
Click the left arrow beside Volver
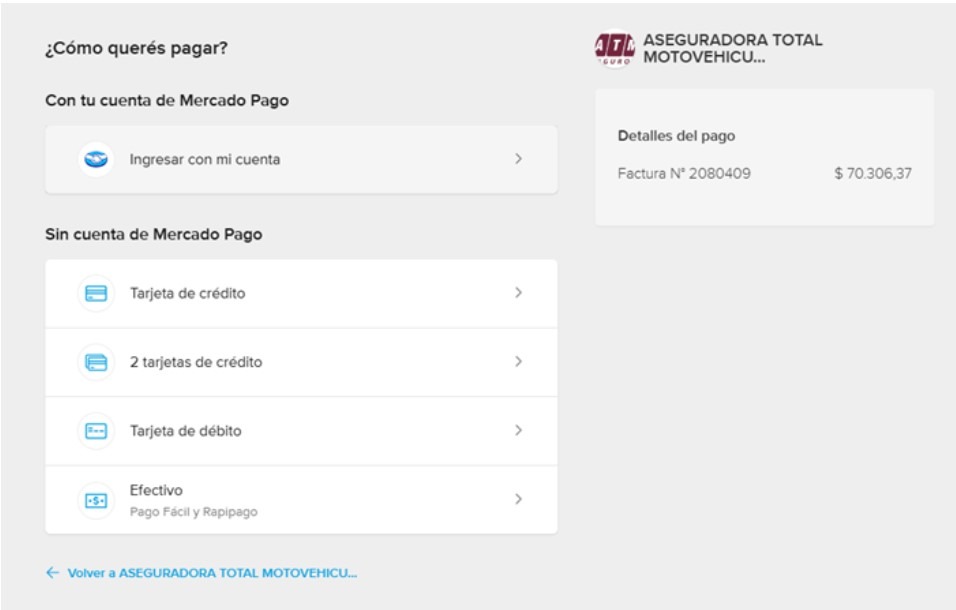point(52,573)
